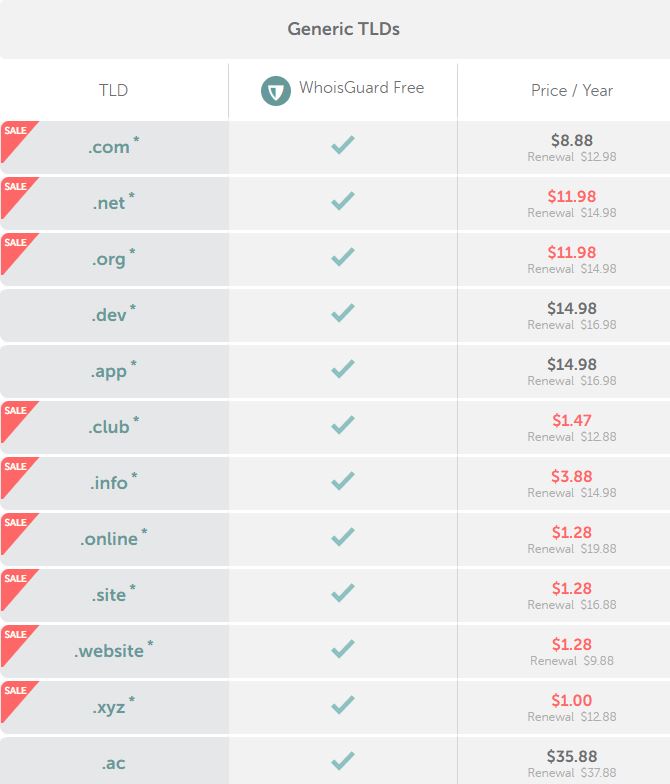The height and width of the screenshot is (784, 670).
Task: Click the $35.88 price for .ac
Action: pyautogui.click(x=572, y=756)
